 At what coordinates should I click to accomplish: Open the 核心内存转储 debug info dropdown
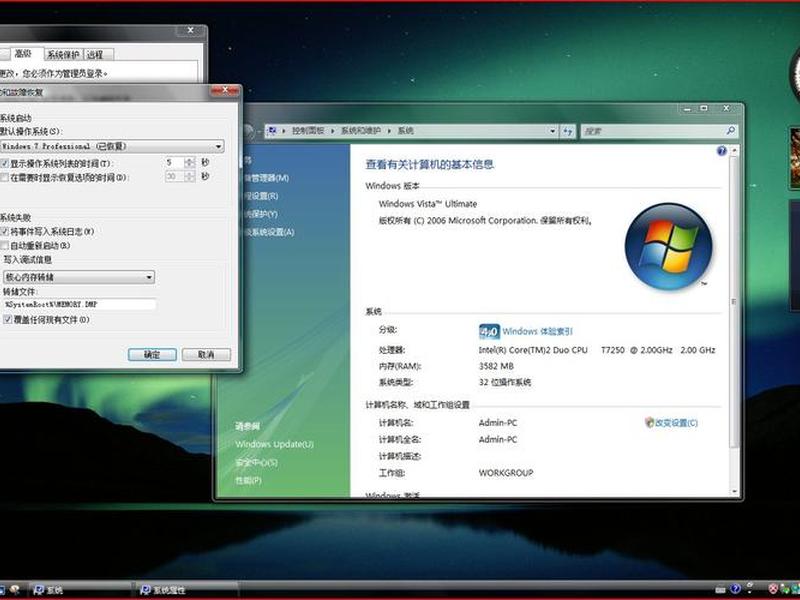pos(79,277)
